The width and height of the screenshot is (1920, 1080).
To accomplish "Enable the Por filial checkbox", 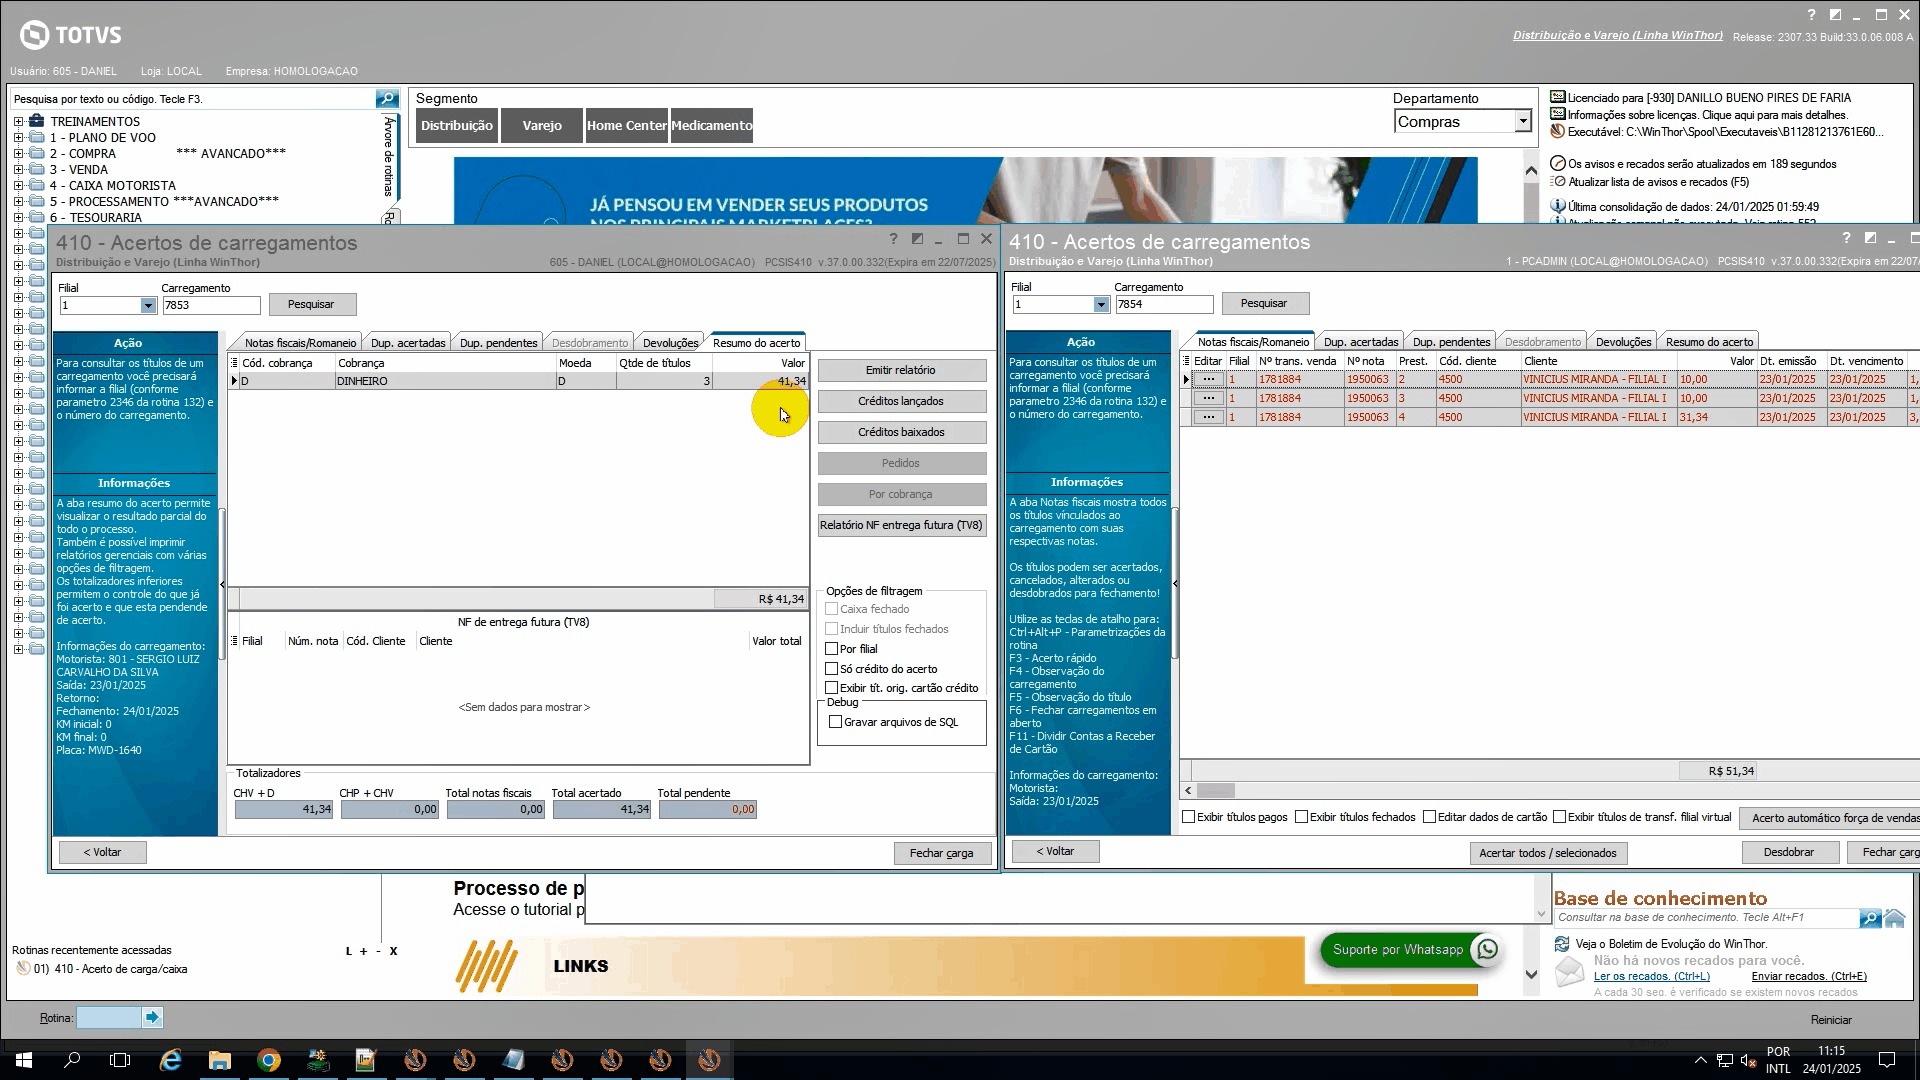I will click(x=831, y=649).
